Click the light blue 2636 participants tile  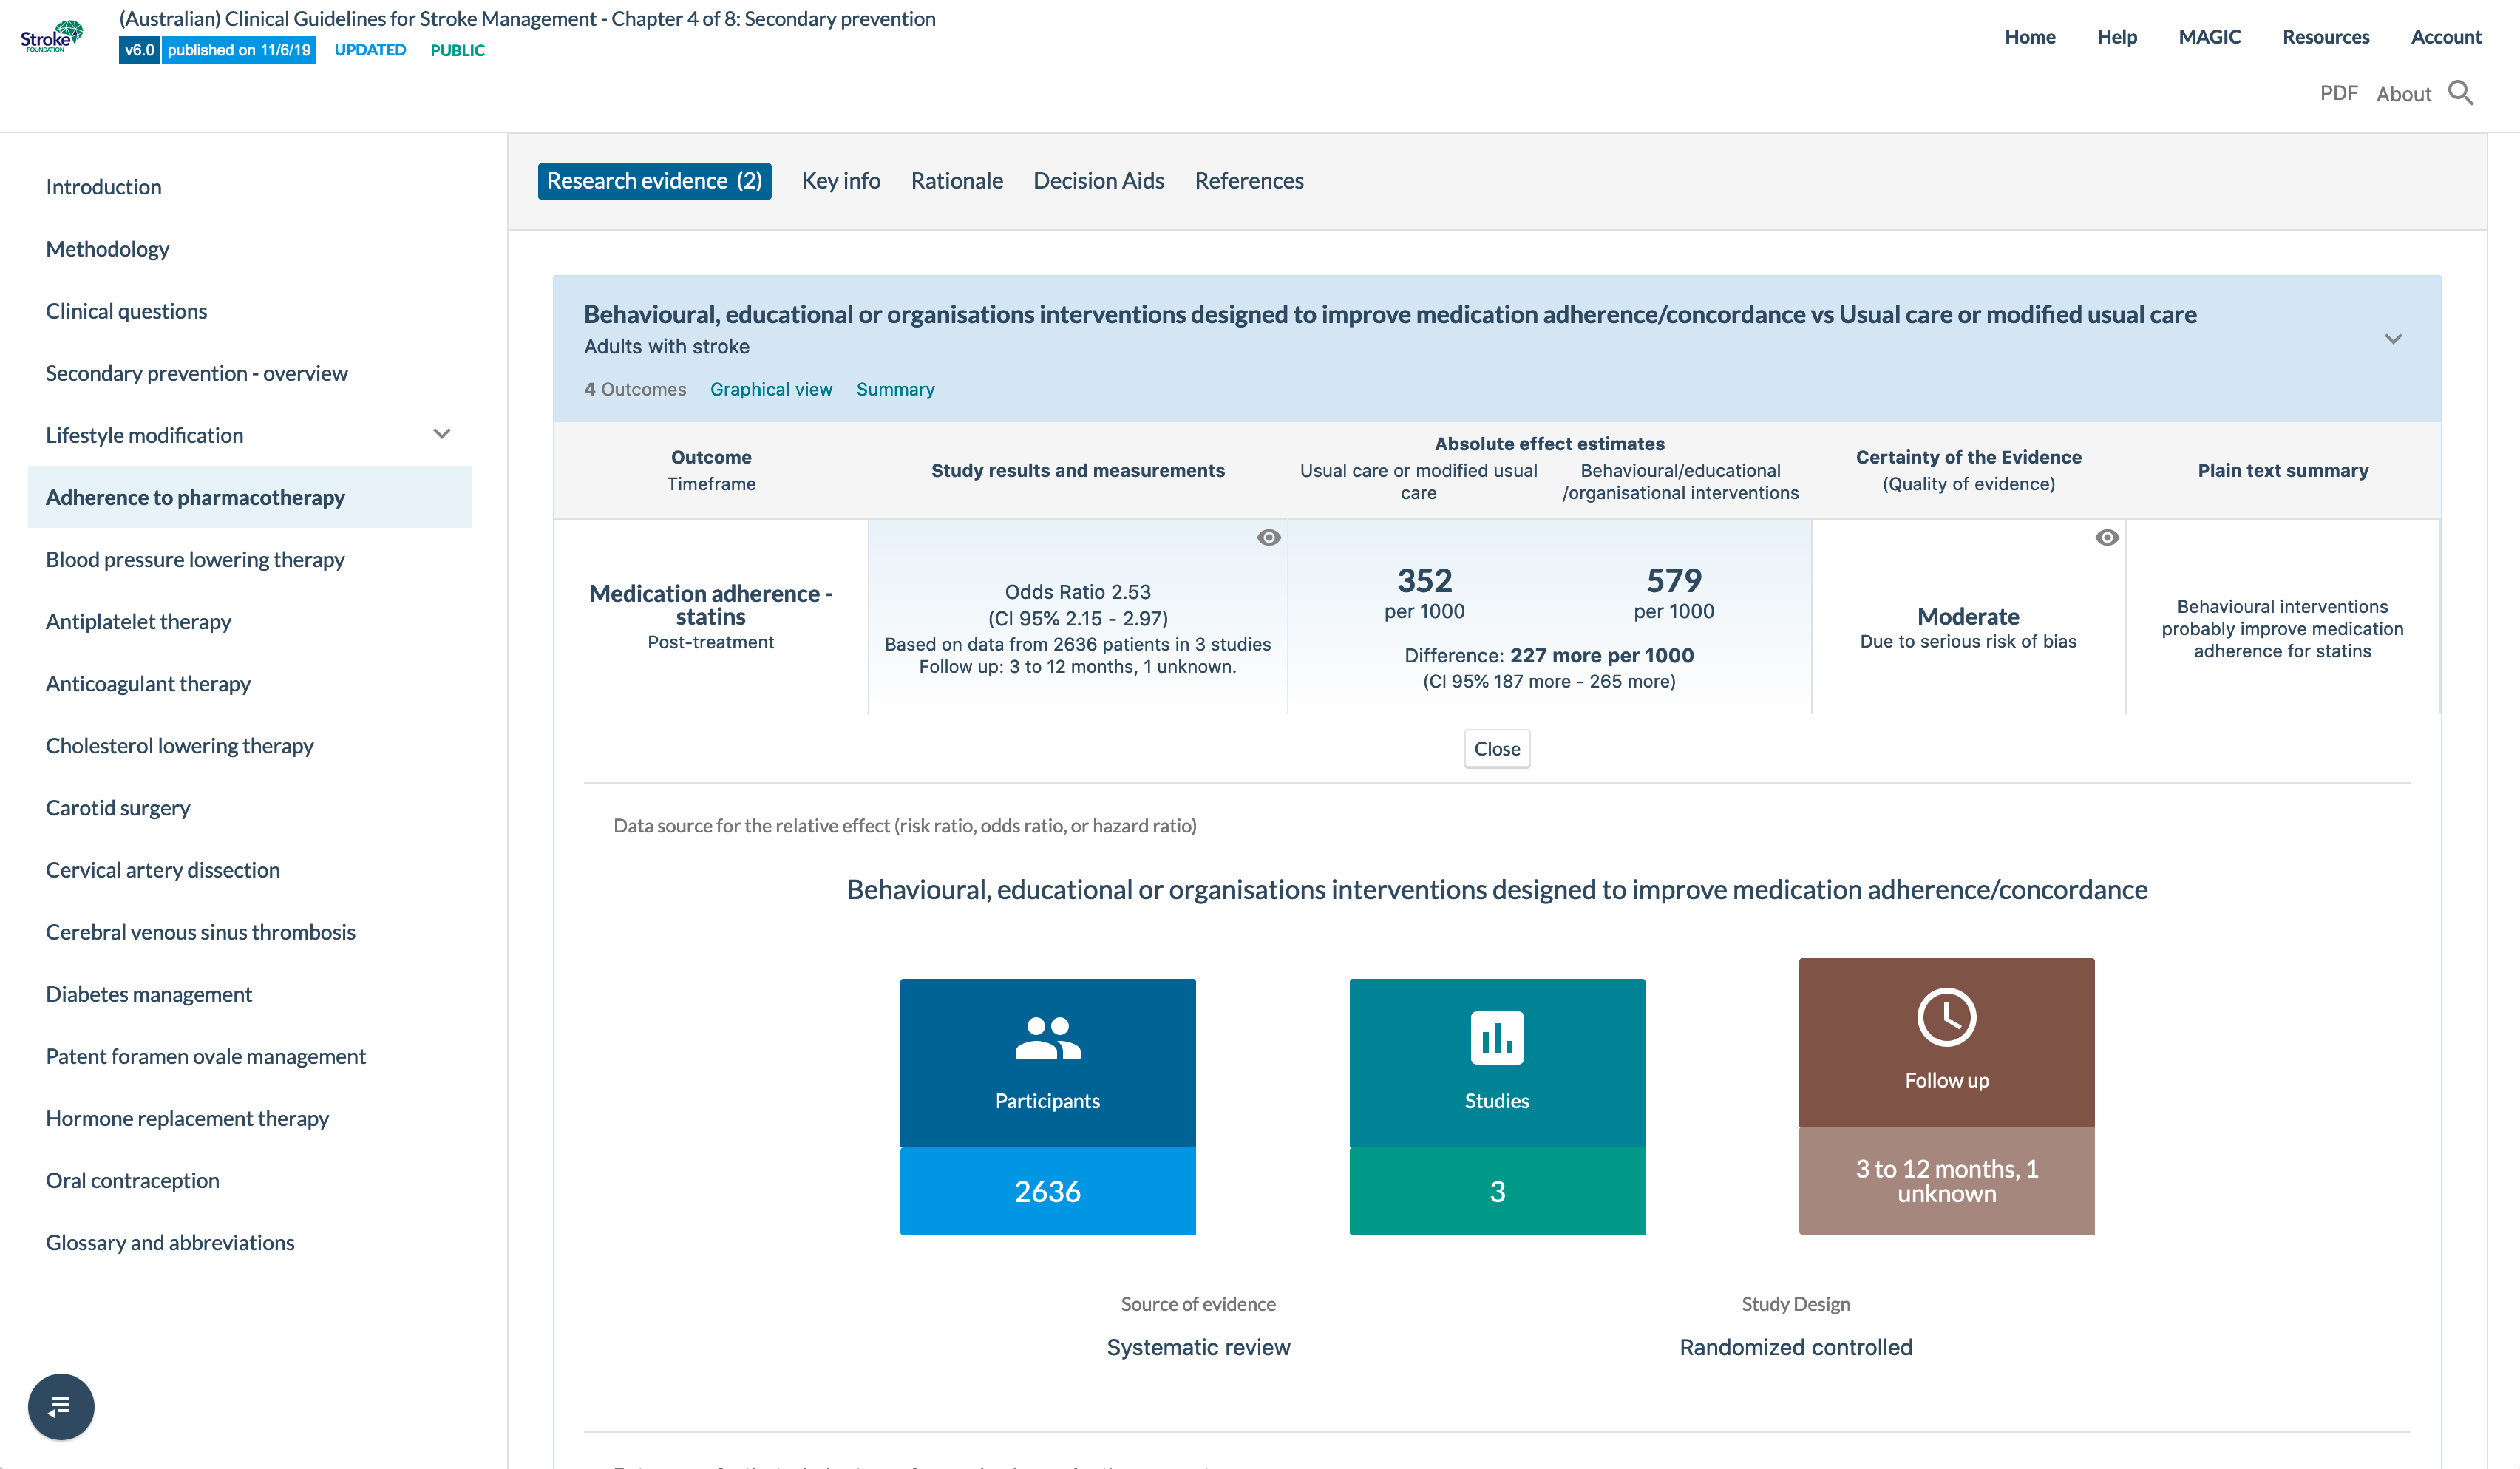coord(1047,1191)
